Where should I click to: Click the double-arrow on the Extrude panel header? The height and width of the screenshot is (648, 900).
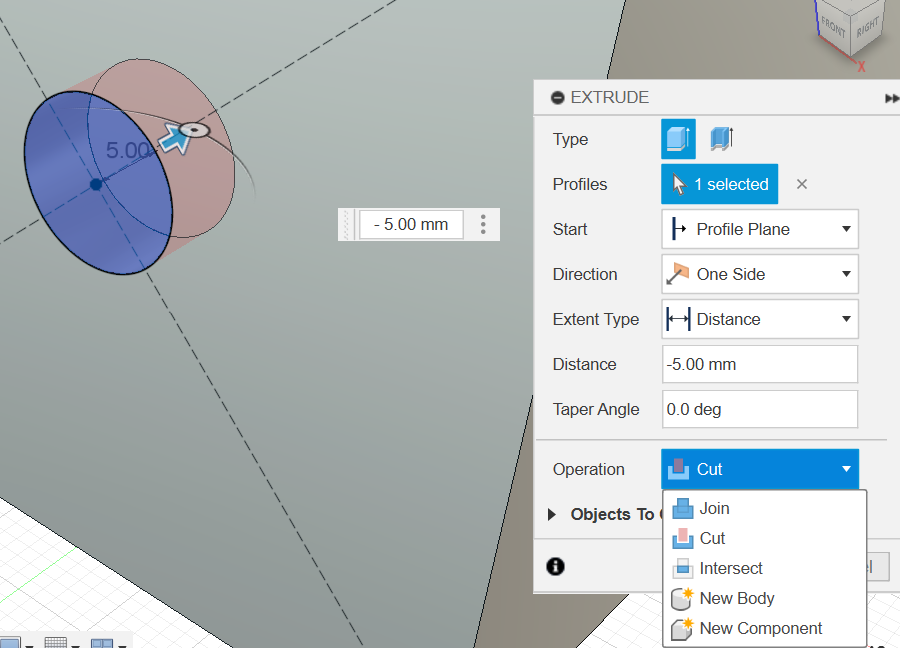pyautogui.click(x=891, y=98)
